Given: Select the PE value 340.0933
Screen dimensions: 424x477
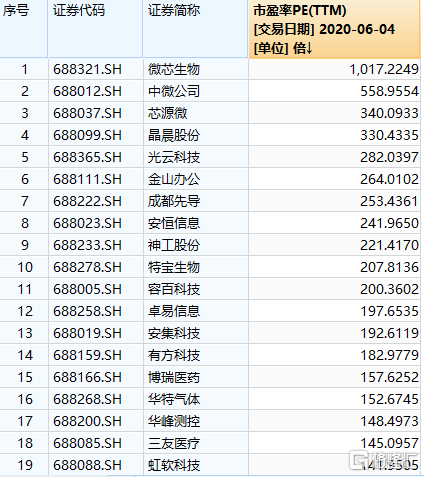Looking at the screenshot, I should click(x=389, y=113).
